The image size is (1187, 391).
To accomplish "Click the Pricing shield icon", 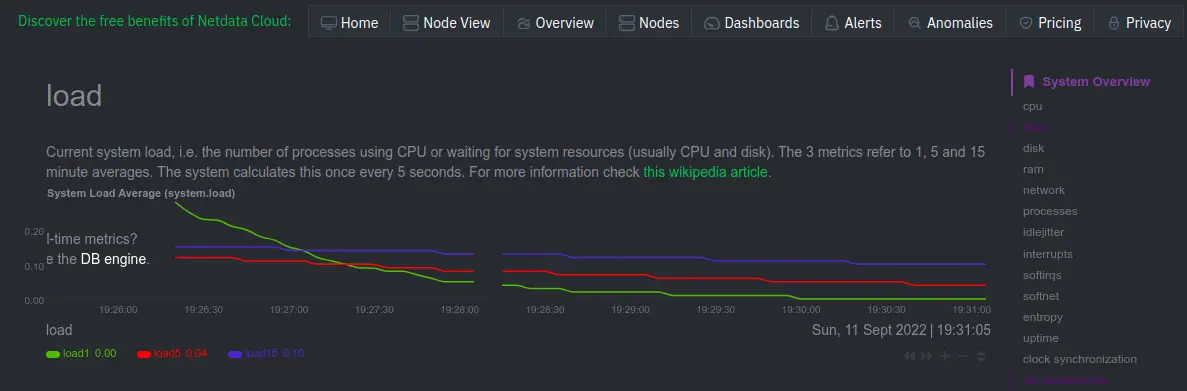I will click(x=1026, y=23).
